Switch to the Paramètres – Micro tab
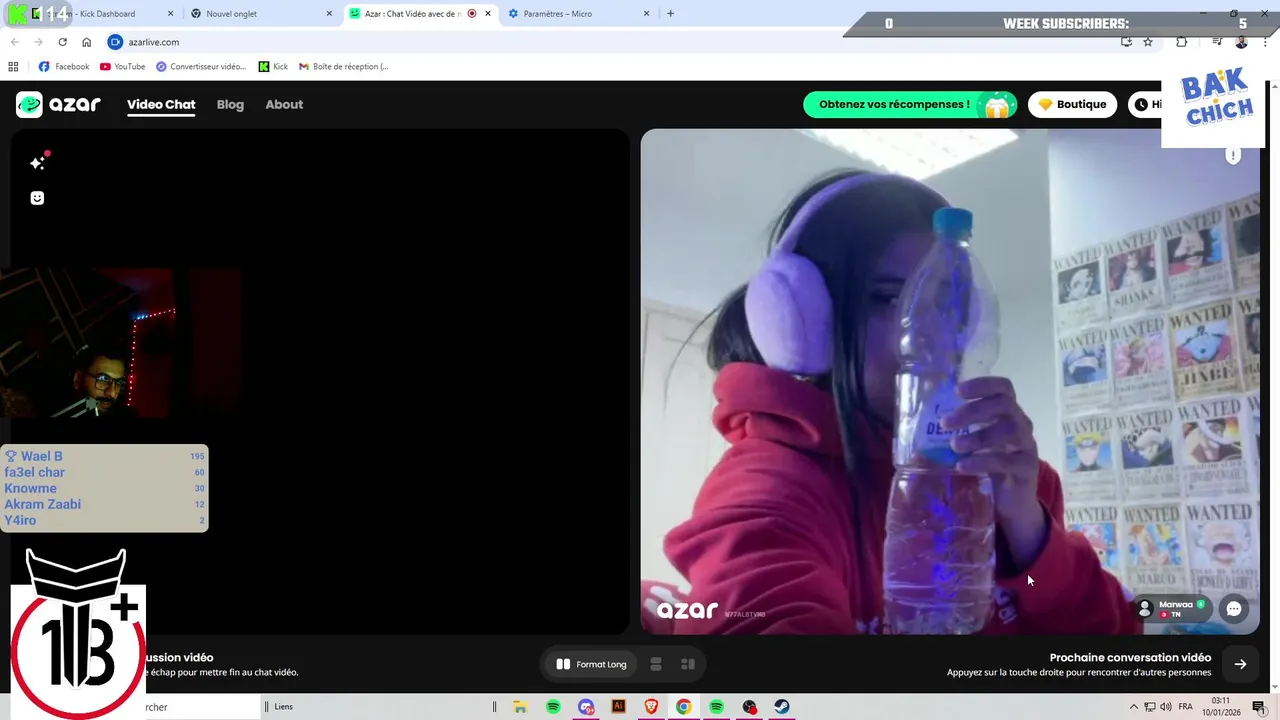1280x720 pixels. [579, 14]
